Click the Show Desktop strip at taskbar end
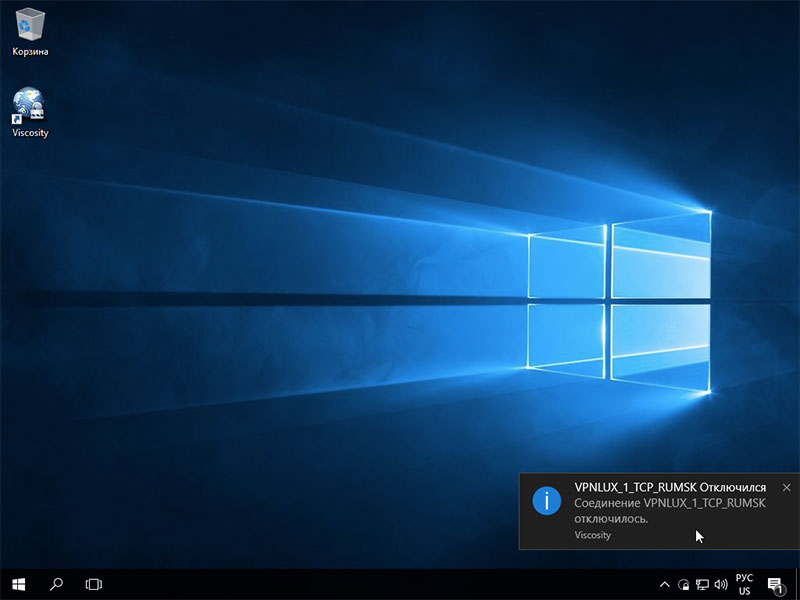The height and width of the screenshot is (600, 800). tap(797, 585)
